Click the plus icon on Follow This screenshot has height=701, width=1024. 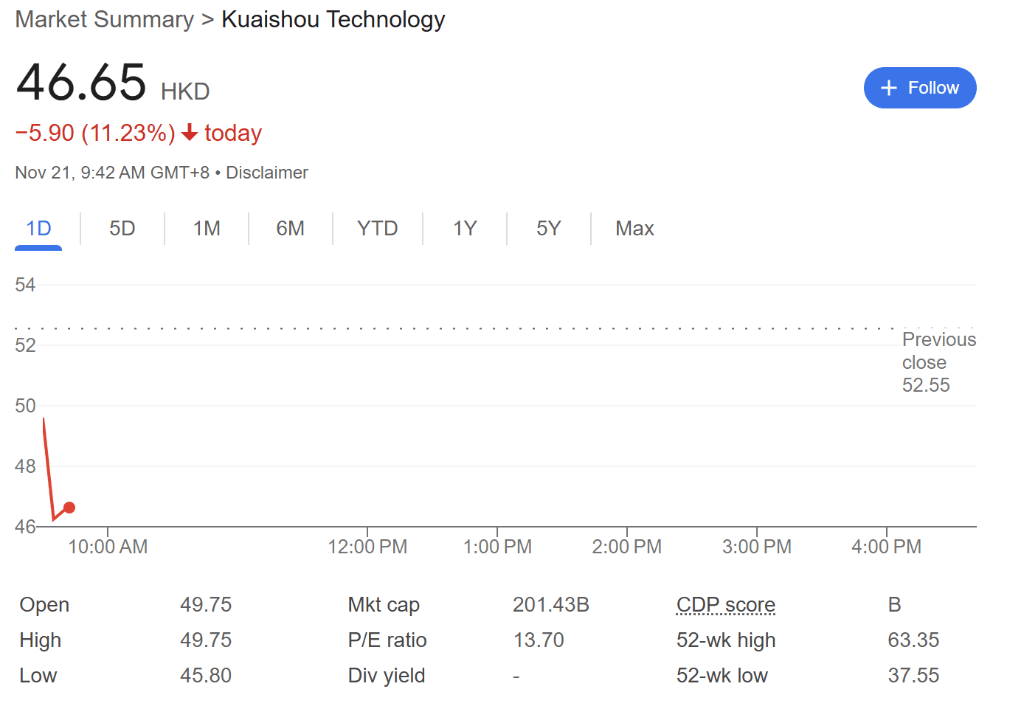(x=888, y=88)
